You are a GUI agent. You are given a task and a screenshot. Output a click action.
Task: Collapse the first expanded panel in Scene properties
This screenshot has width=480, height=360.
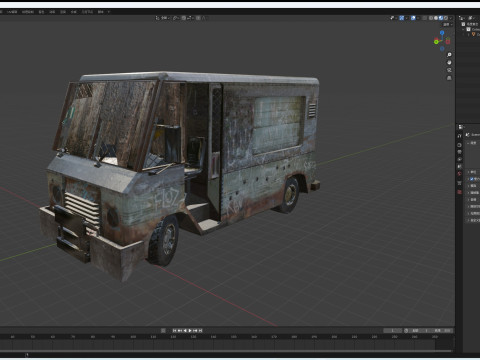(x=468, y=143)
